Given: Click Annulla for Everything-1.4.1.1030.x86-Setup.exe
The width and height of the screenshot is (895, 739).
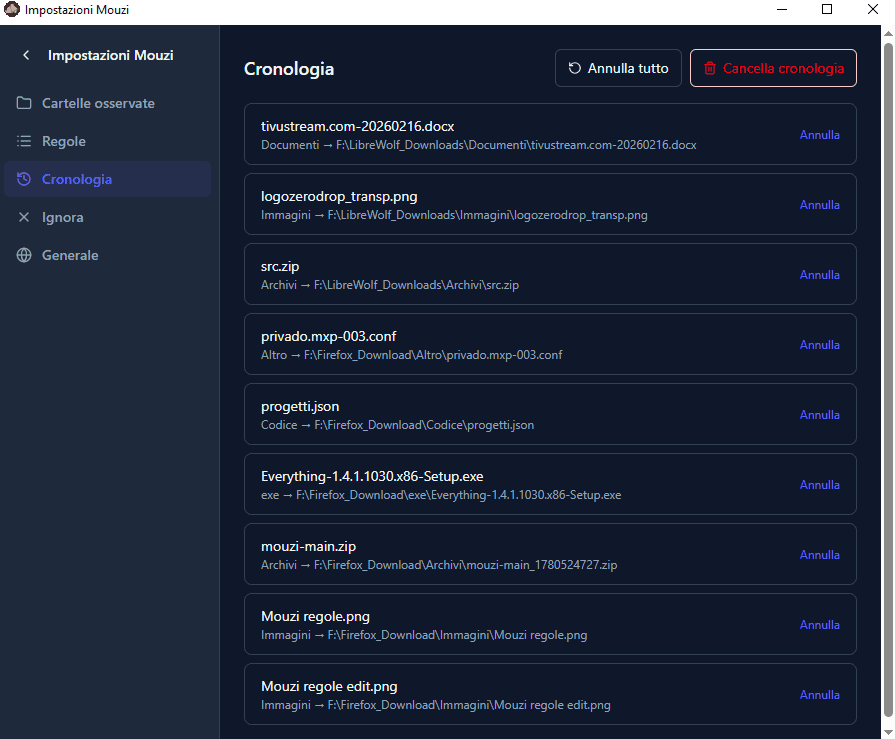Looking at the screenshot, I should coord(819,485).
